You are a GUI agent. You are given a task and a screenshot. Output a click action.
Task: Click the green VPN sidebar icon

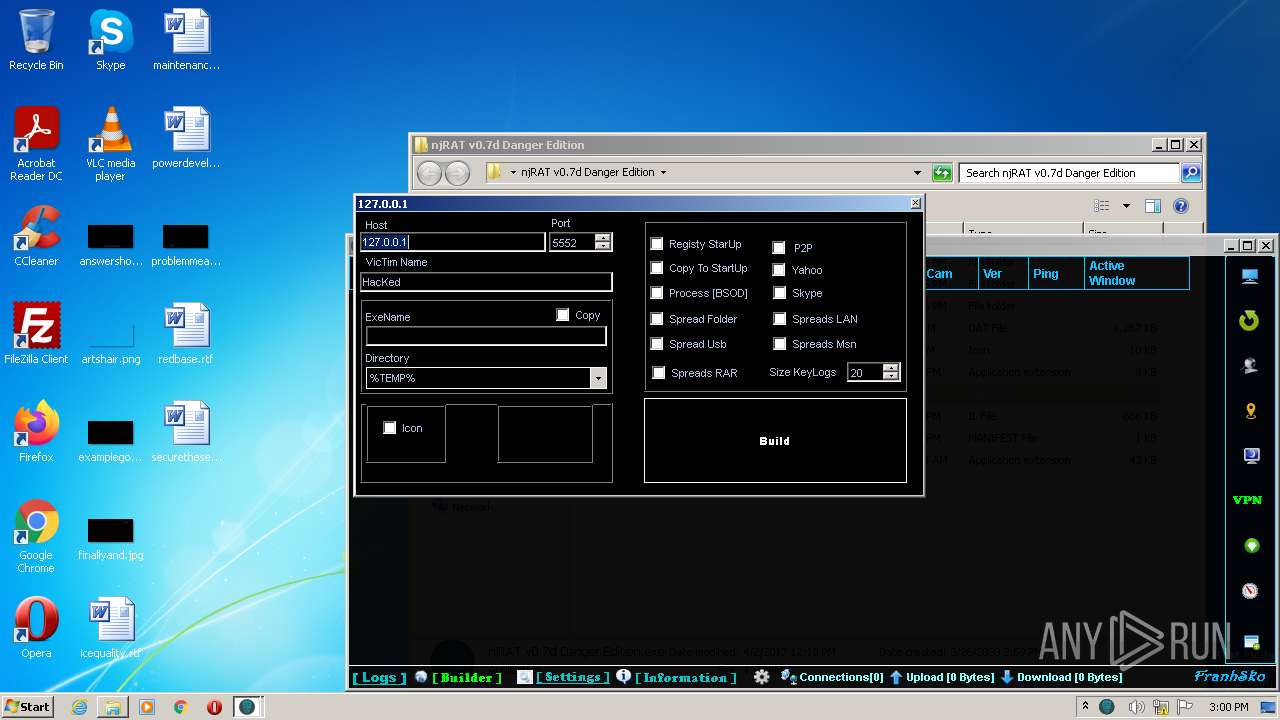coord(1247,500)
